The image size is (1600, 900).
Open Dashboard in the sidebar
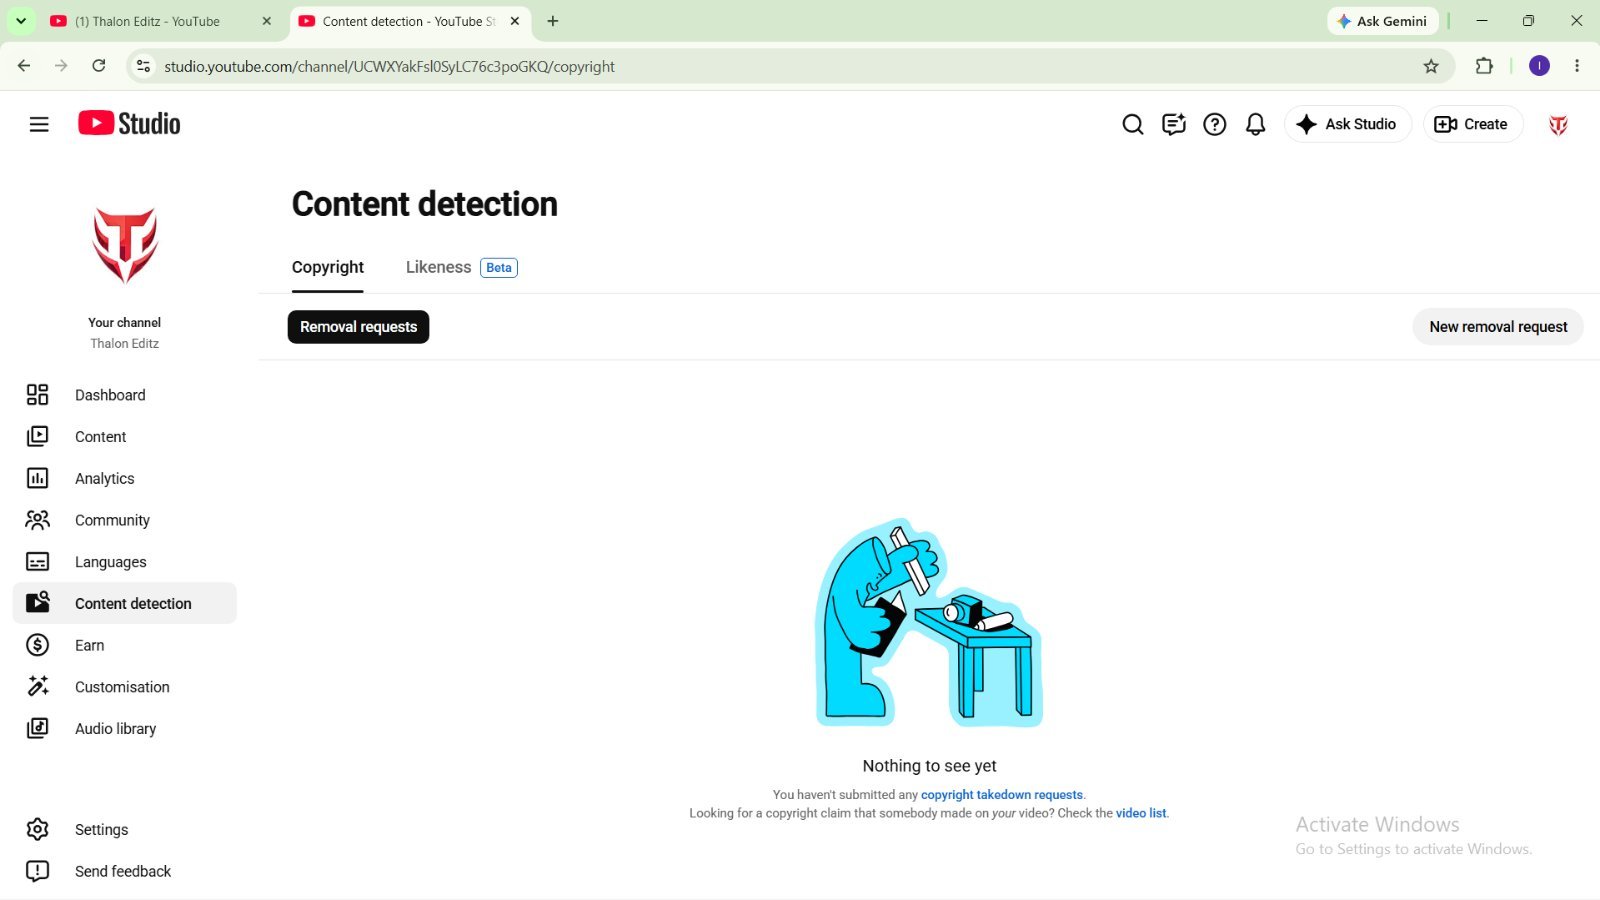(125, 395)
